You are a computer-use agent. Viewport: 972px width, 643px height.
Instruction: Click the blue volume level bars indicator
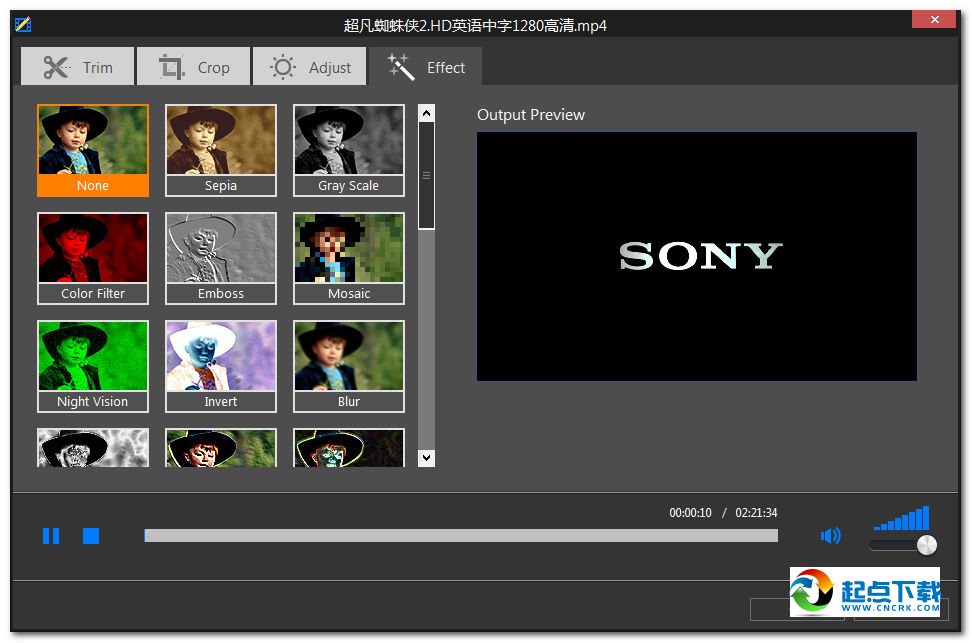tap(901, 518)
